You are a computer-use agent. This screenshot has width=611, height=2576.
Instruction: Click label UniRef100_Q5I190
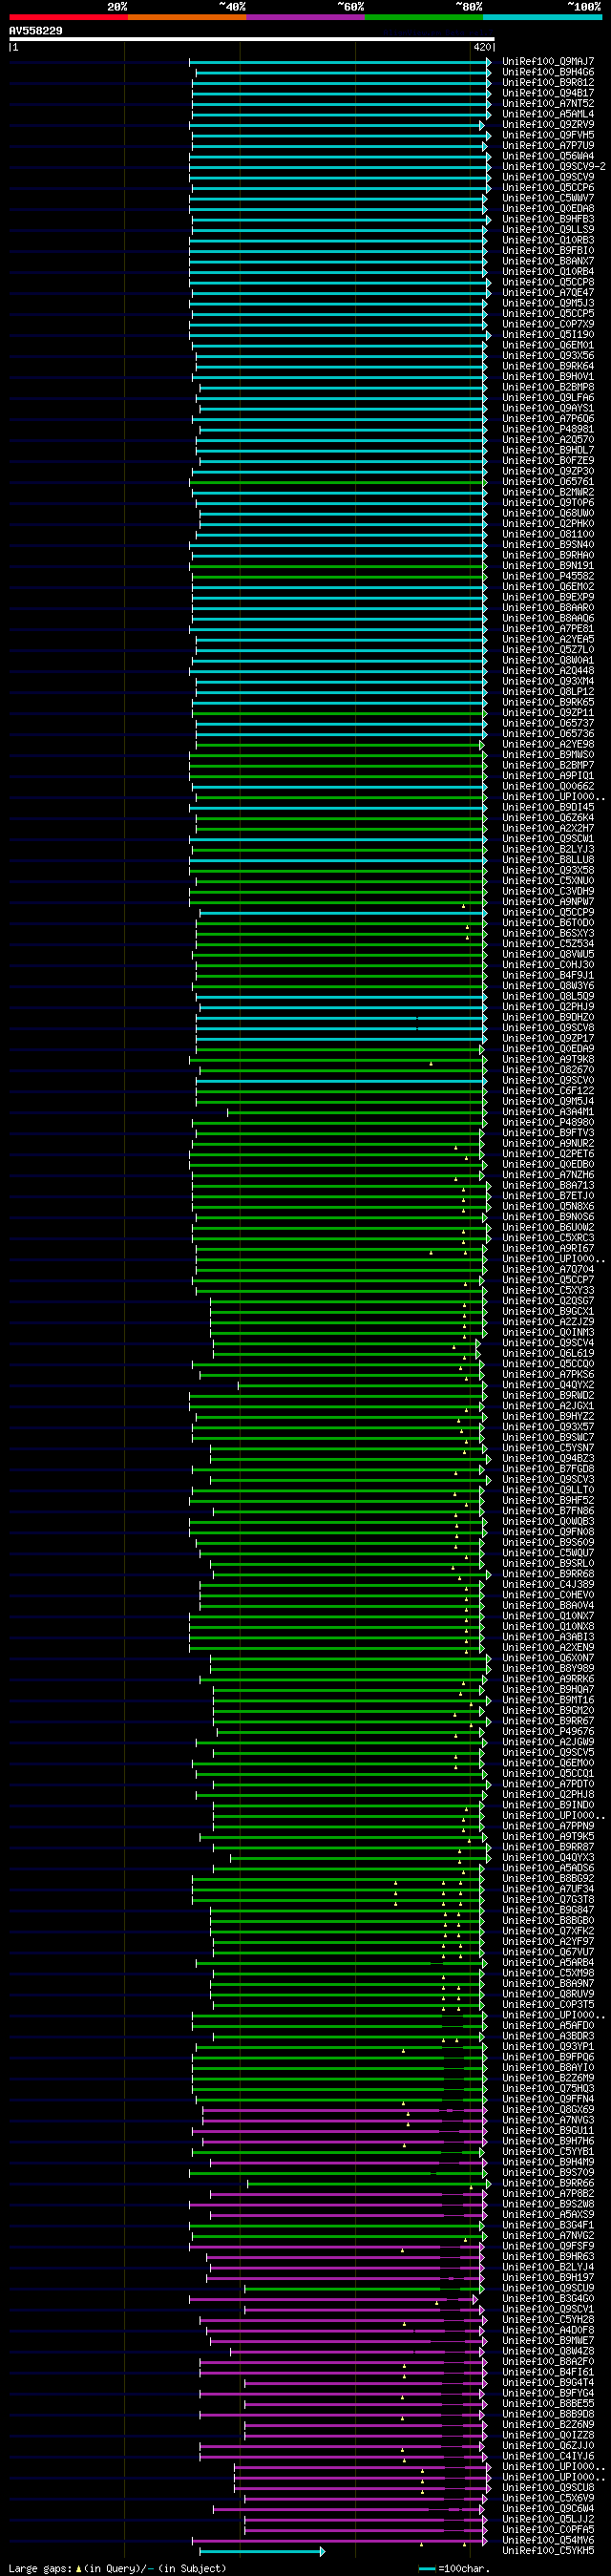click(548, 334)
